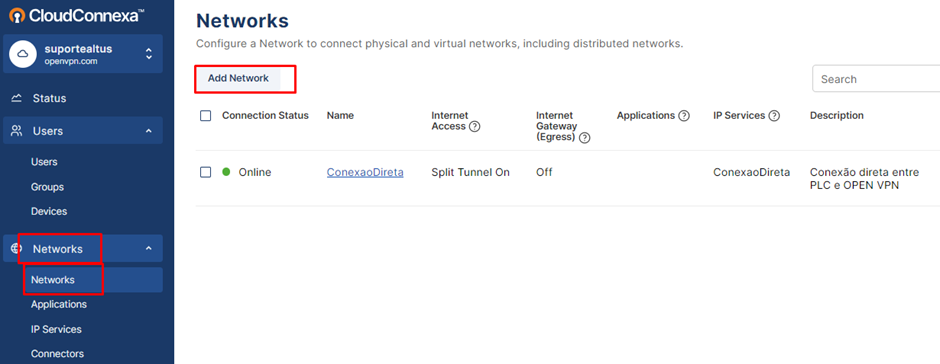Focus the Search input field
The image size is (940, 364).
point(876,79)
